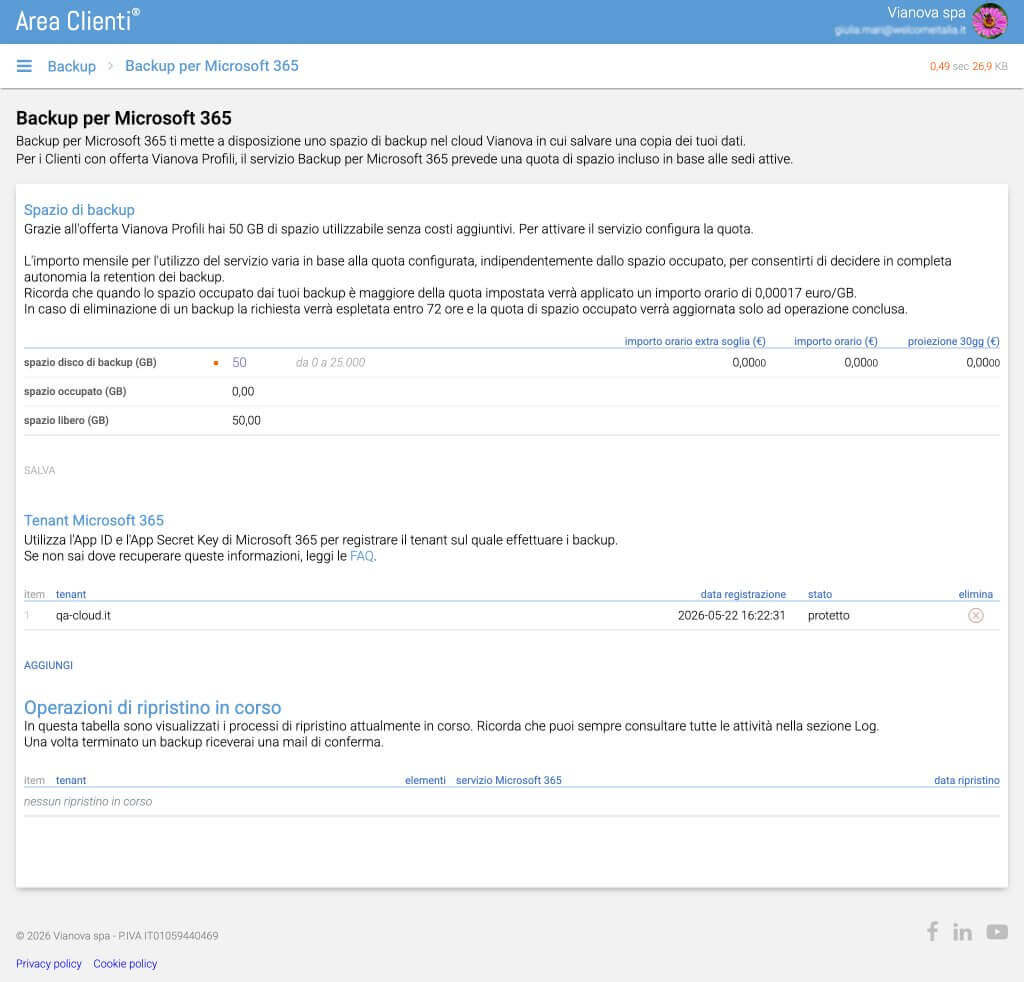Delete the qa-cloud.it tenant
This screenshot has height=982, width=1024.
click(975, 616)
